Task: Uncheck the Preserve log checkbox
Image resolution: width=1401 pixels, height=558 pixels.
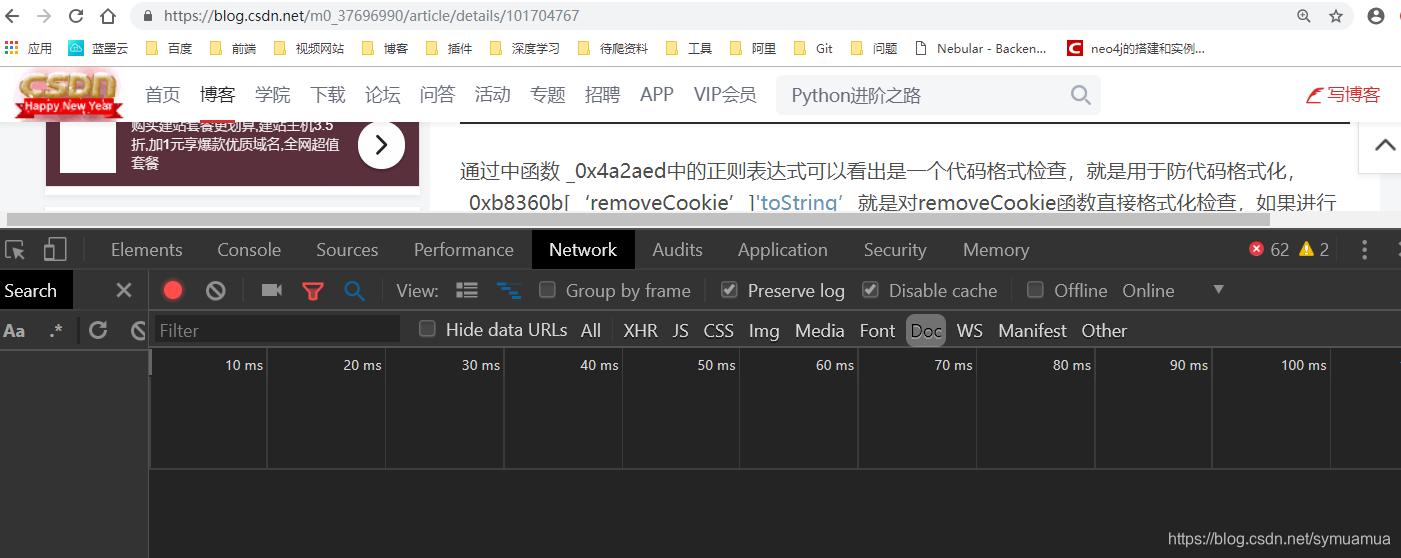Action: [729, 290]
